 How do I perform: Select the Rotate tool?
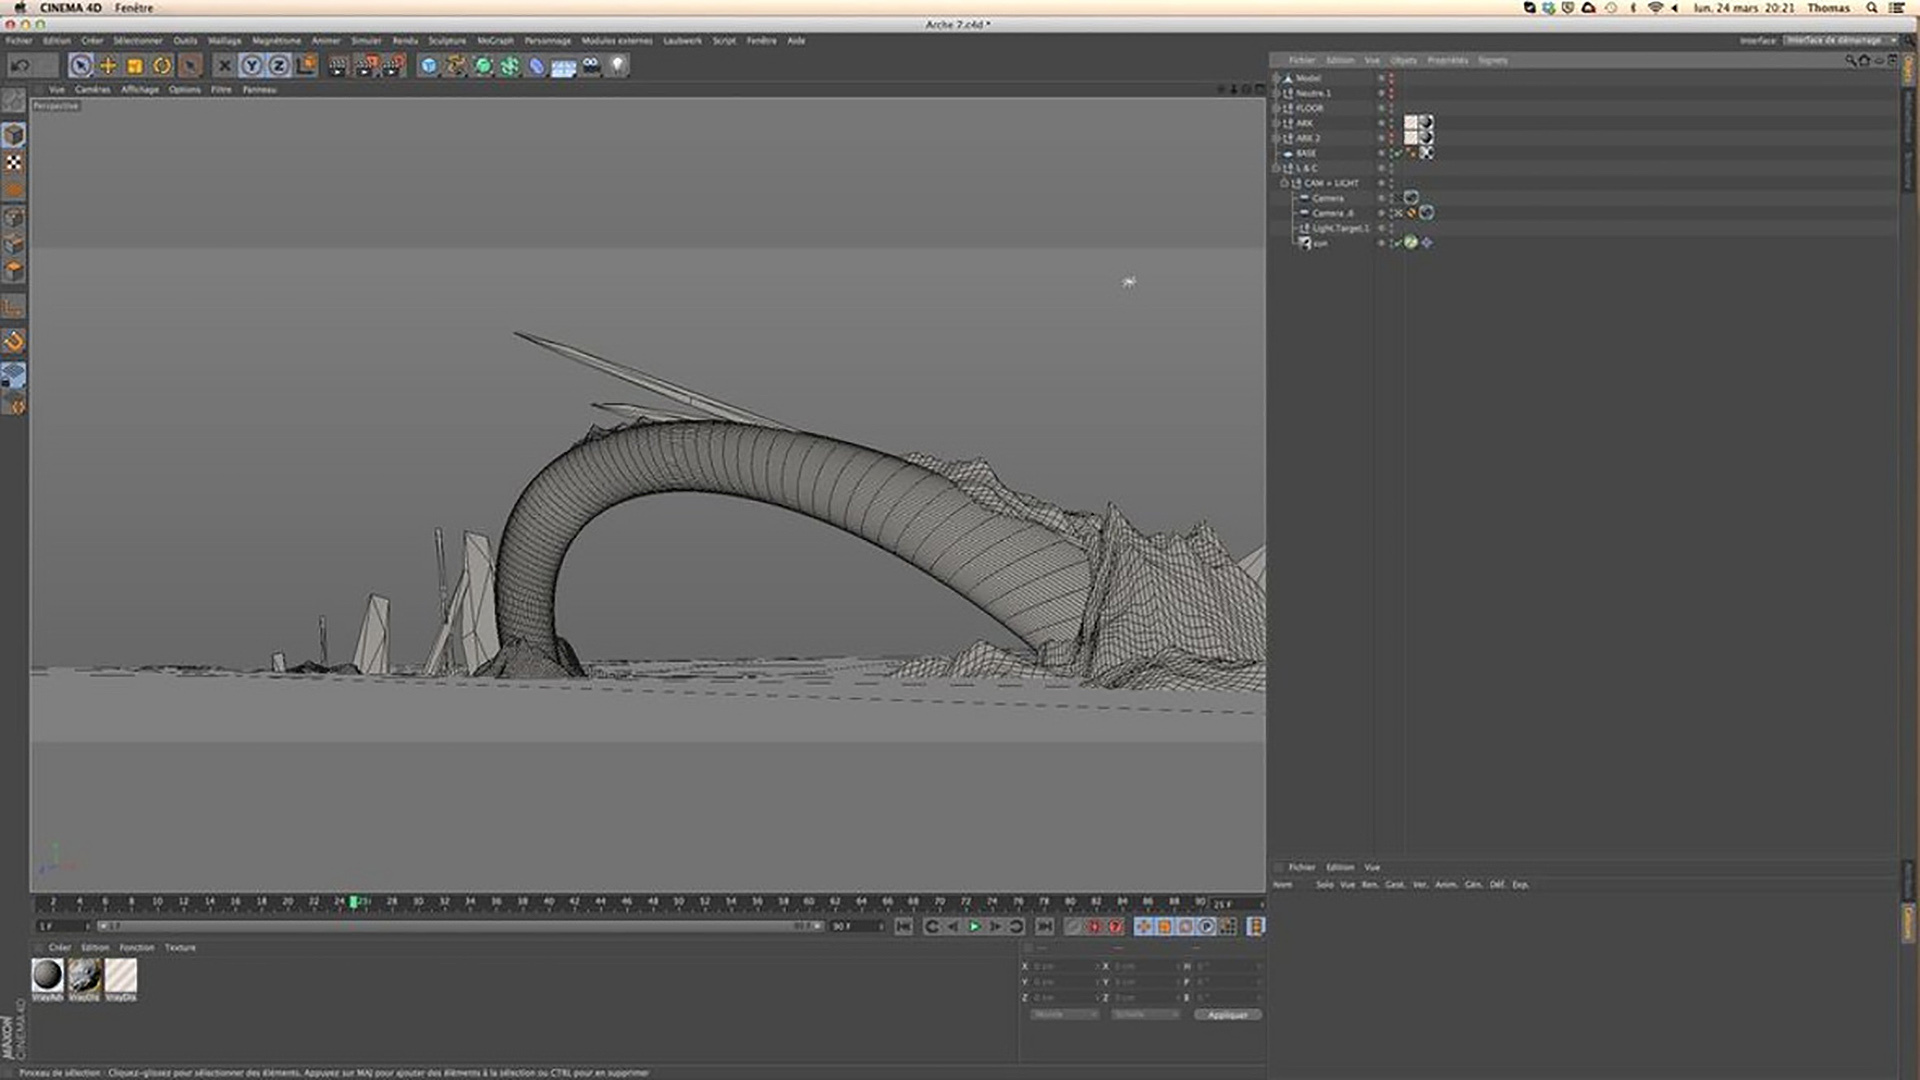162,66
